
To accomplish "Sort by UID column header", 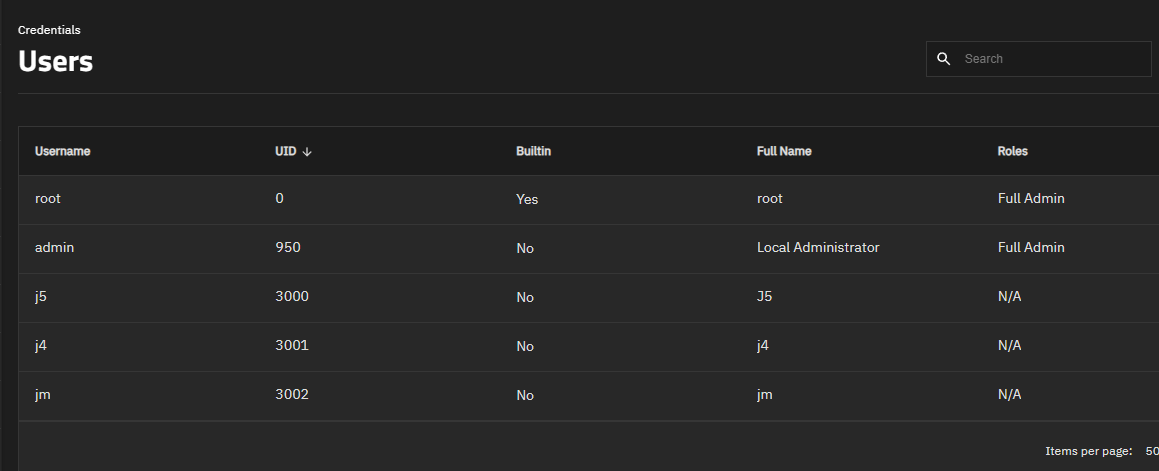I will coord(285,151).
